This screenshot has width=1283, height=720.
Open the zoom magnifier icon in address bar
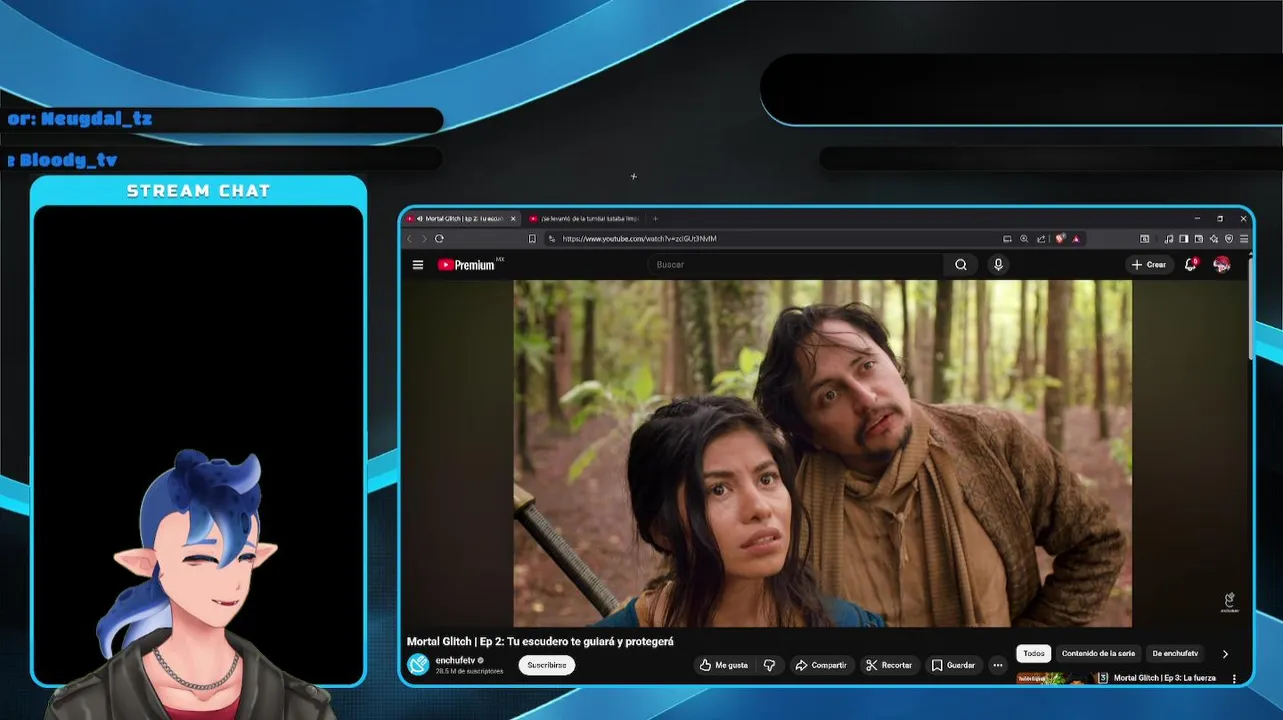coord(1024,239)
